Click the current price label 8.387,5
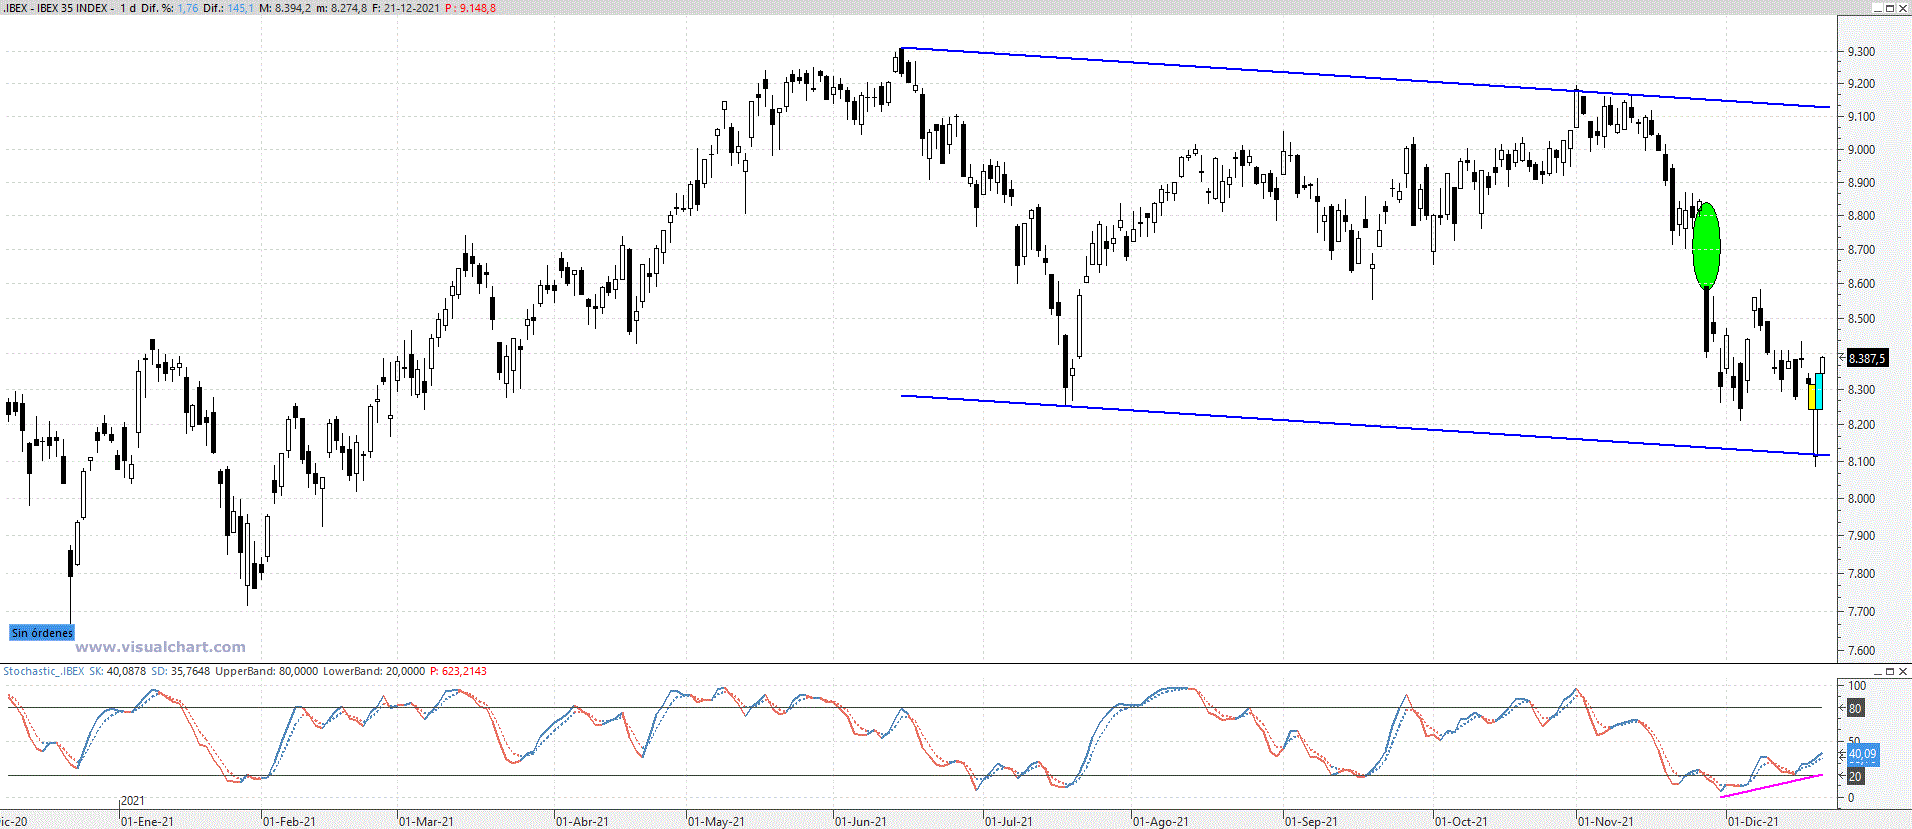Viewport: 1912px width, 829px height. (x=1866, y=358)
